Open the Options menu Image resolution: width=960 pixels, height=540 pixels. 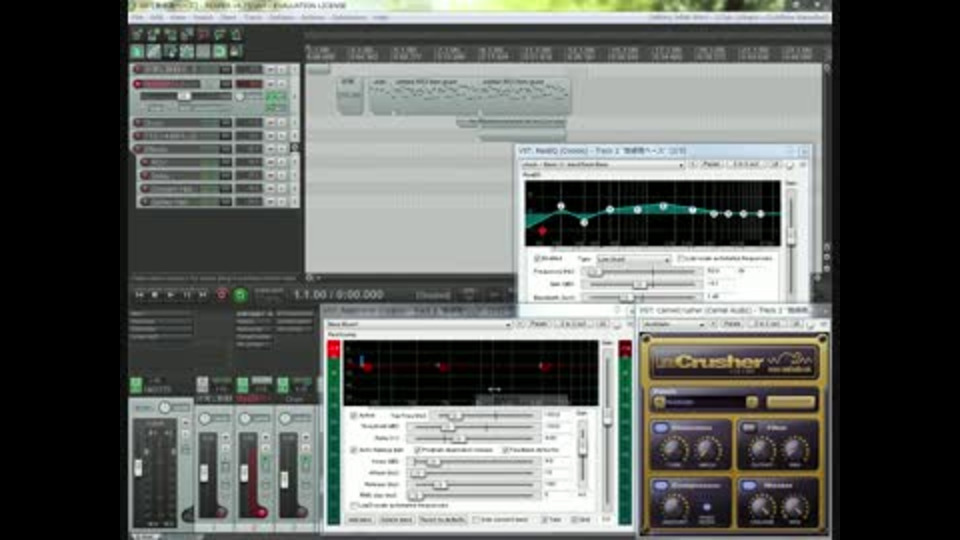[x=281, y=17]
